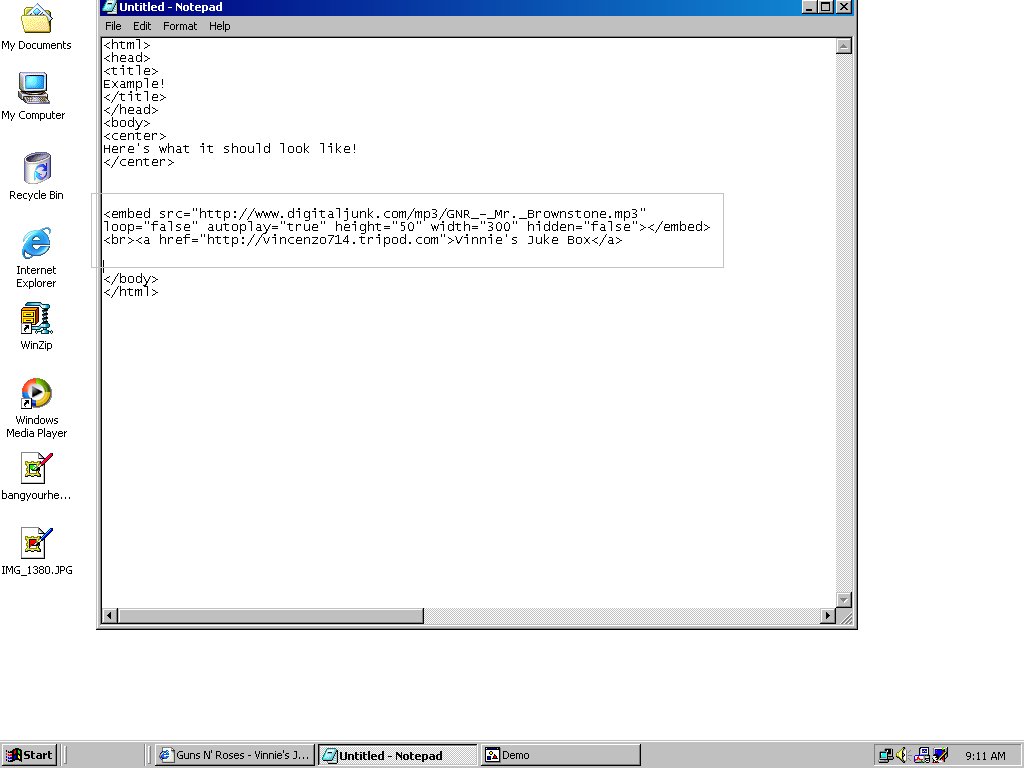
Task: Minimize the Notepad window
Action: point(810,7)
